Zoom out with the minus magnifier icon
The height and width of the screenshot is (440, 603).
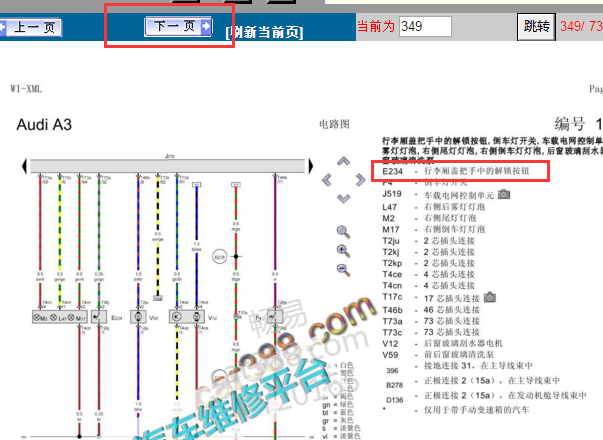tap(343, 270)
